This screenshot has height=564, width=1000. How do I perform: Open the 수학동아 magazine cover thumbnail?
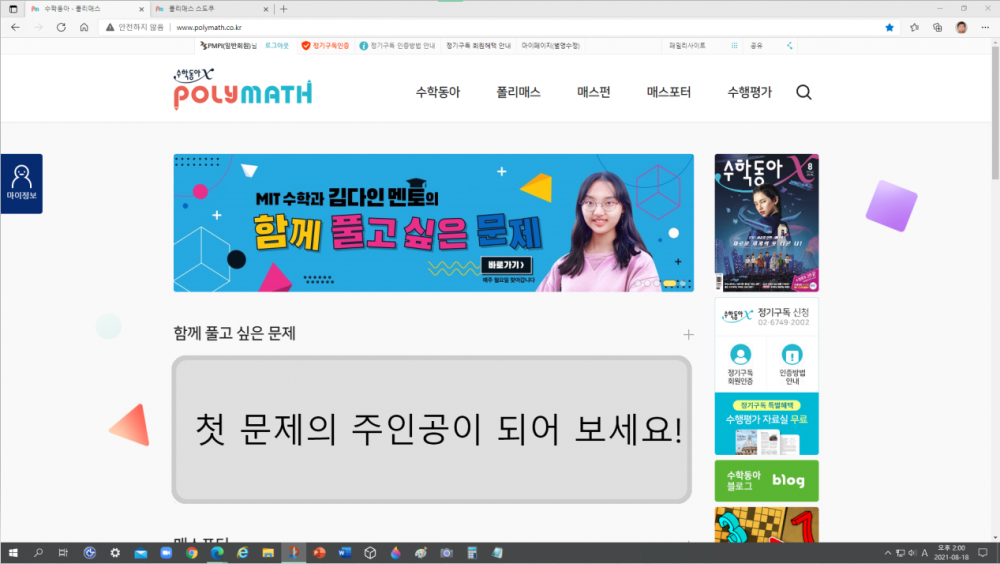[x=767, y=223]
